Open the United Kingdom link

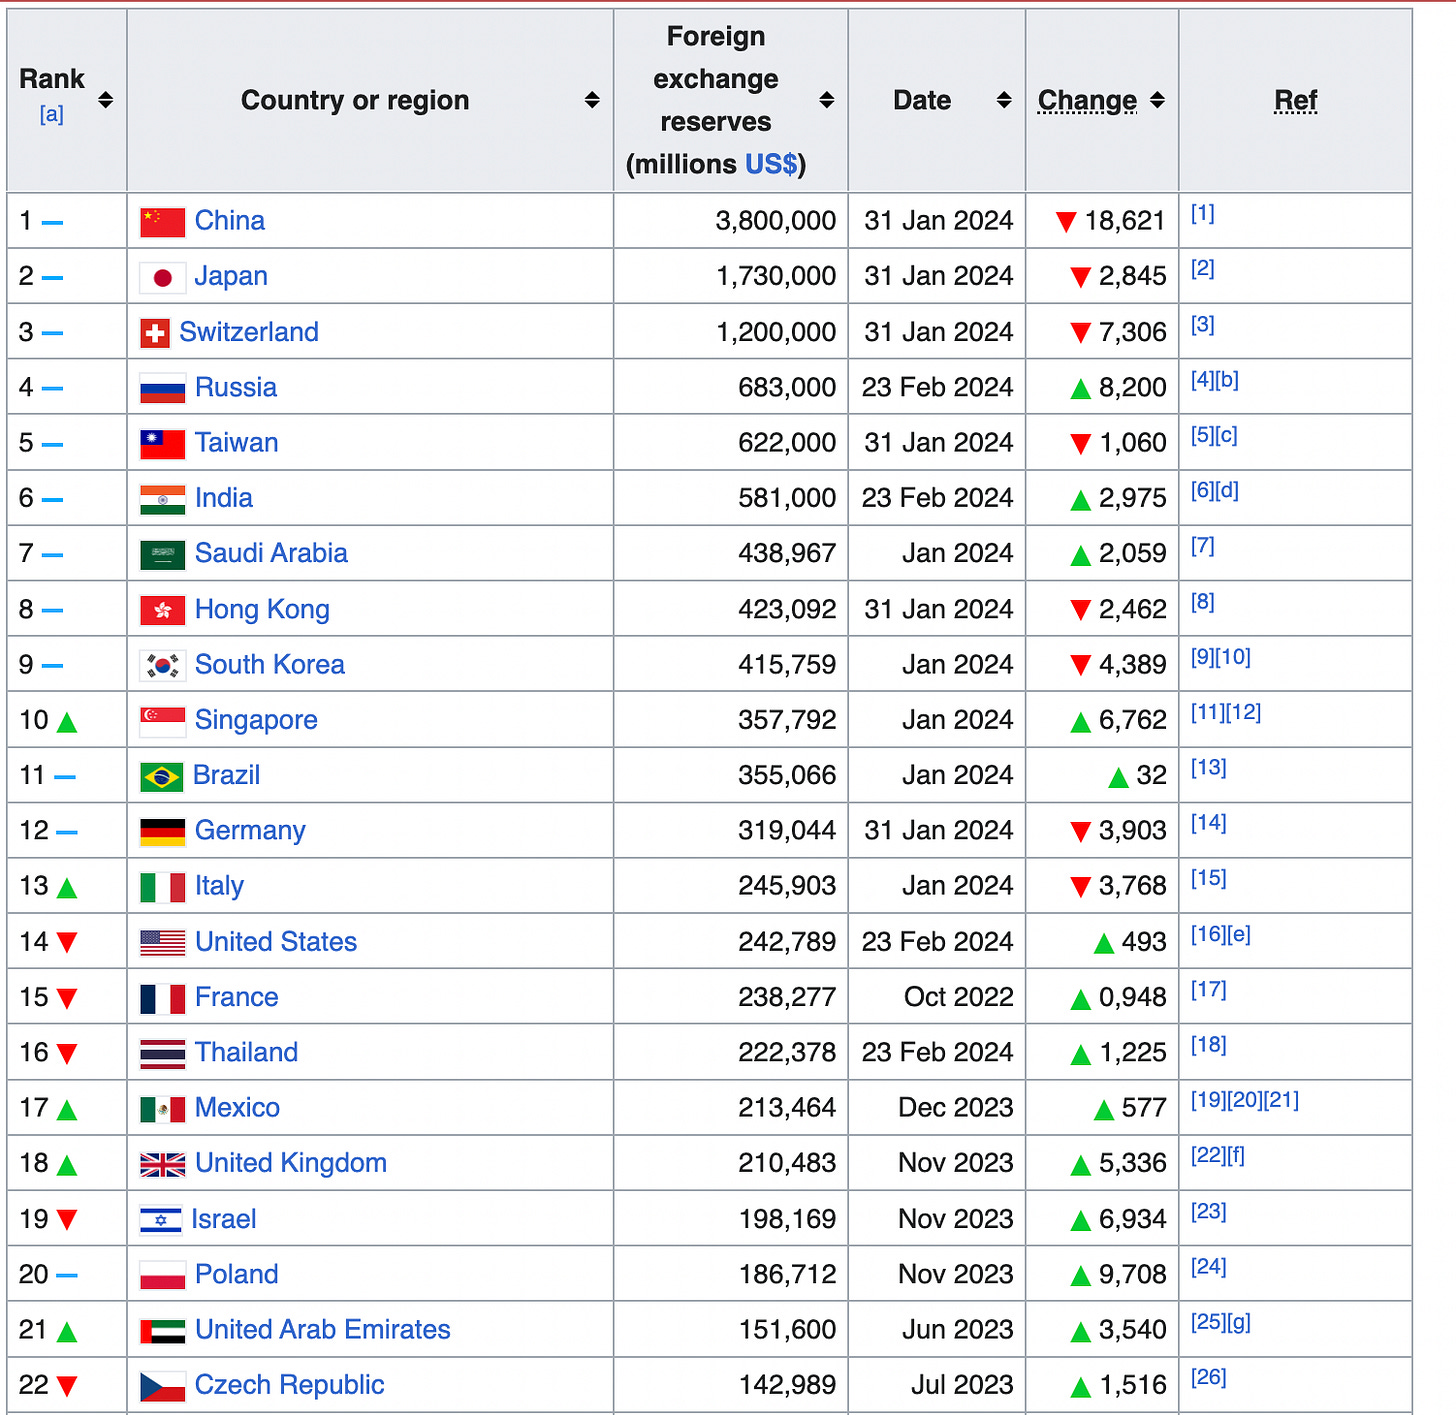point(291,1163)
